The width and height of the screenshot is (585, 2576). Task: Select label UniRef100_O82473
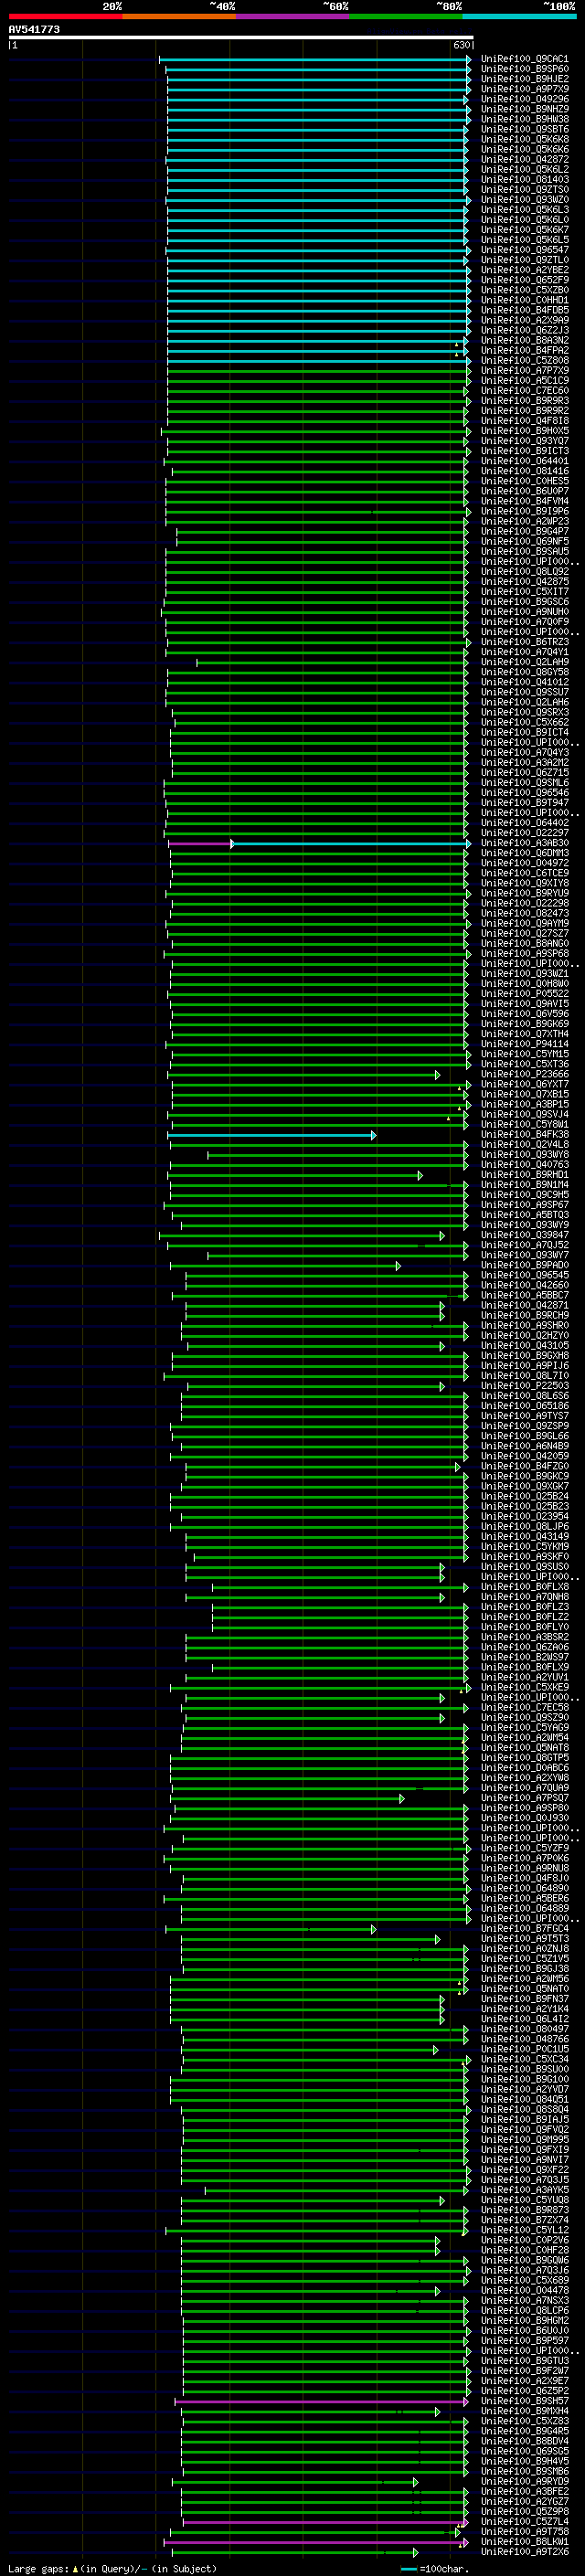click(x=524, y=913)
